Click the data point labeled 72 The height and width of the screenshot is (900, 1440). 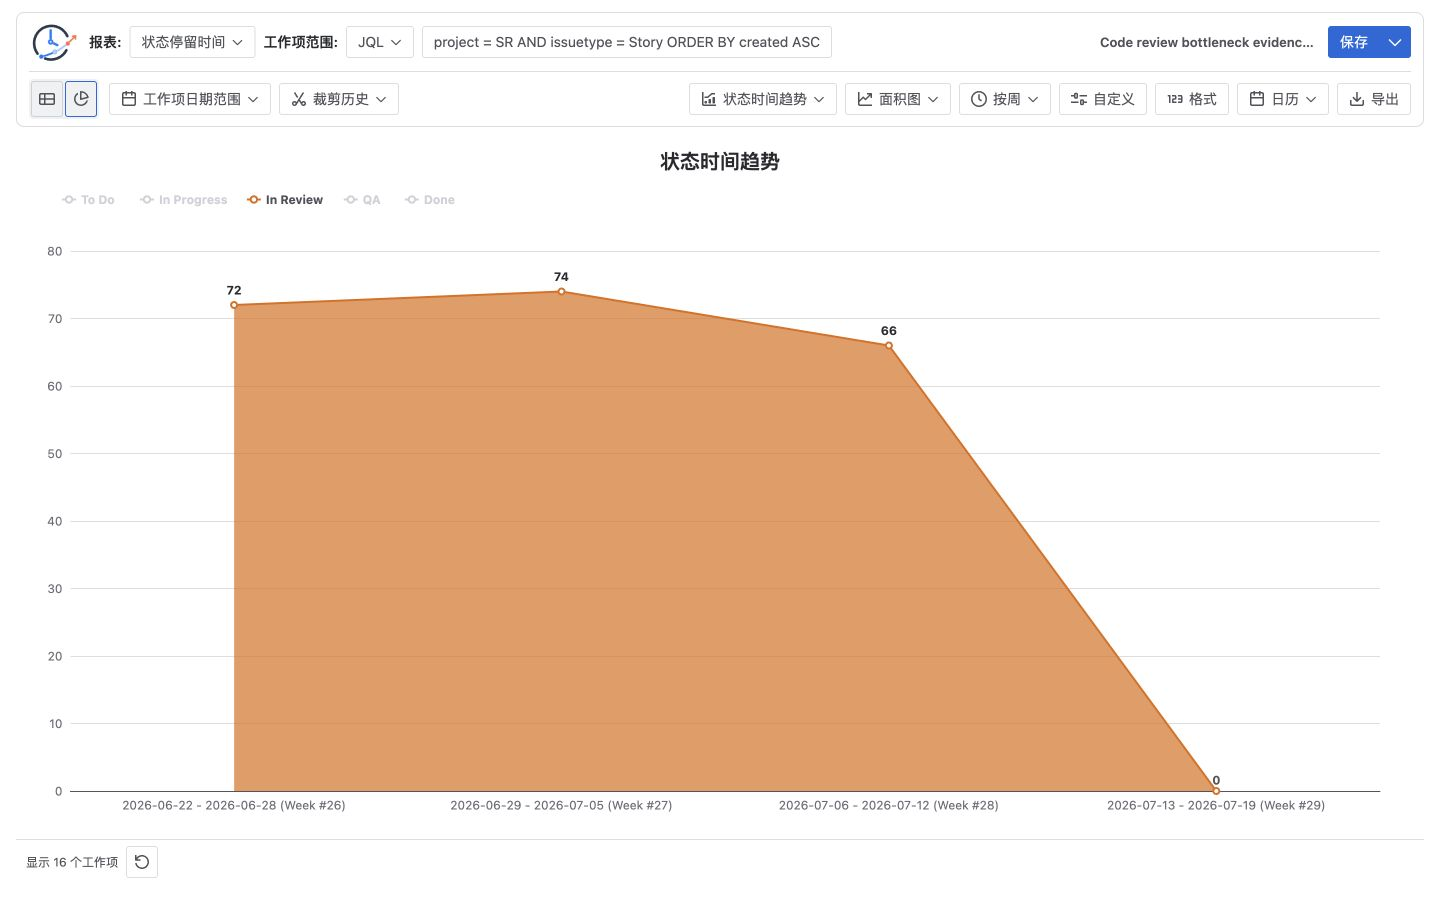[234, 305]
